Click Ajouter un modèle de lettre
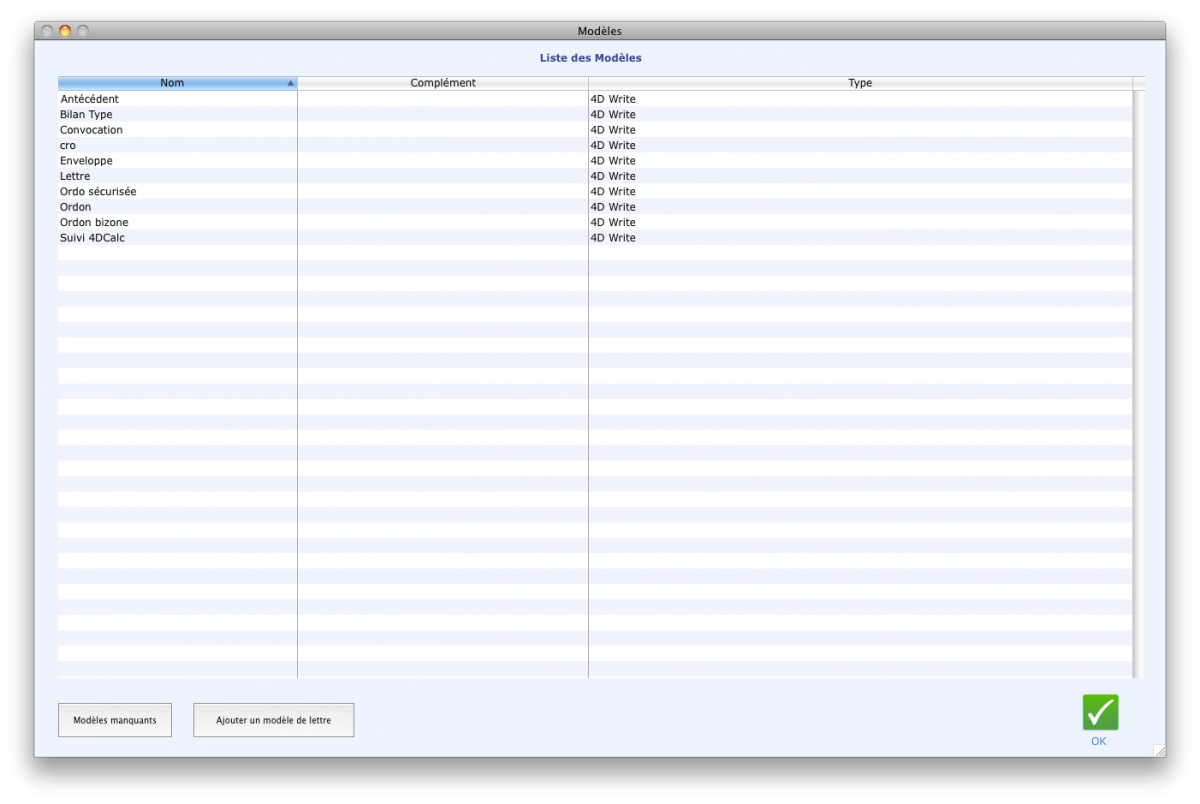The height and width of the screenshot is (804, 1200). point(273,720)
